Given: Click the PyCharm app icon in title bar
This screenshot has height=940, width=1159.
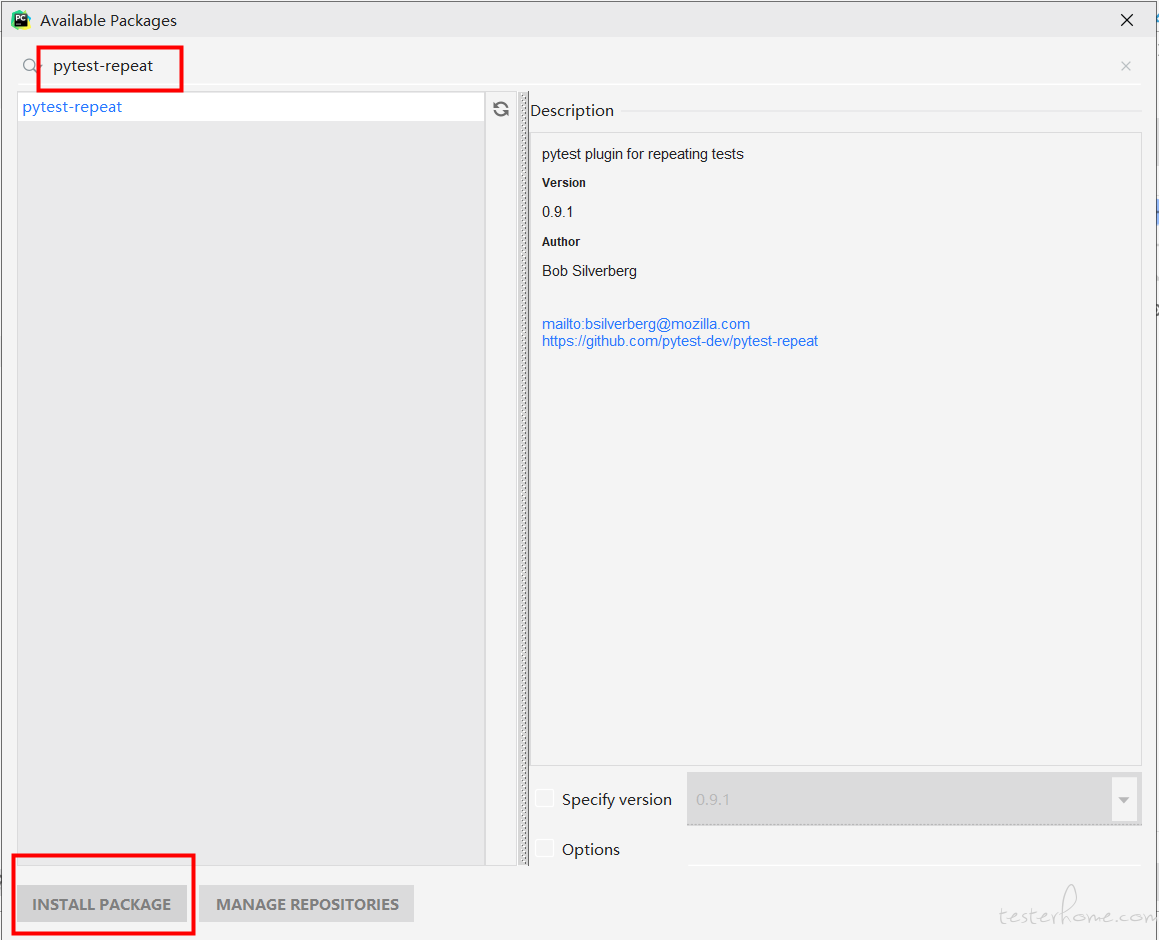Looking at the screenshot, I should (x=21, y=20).
